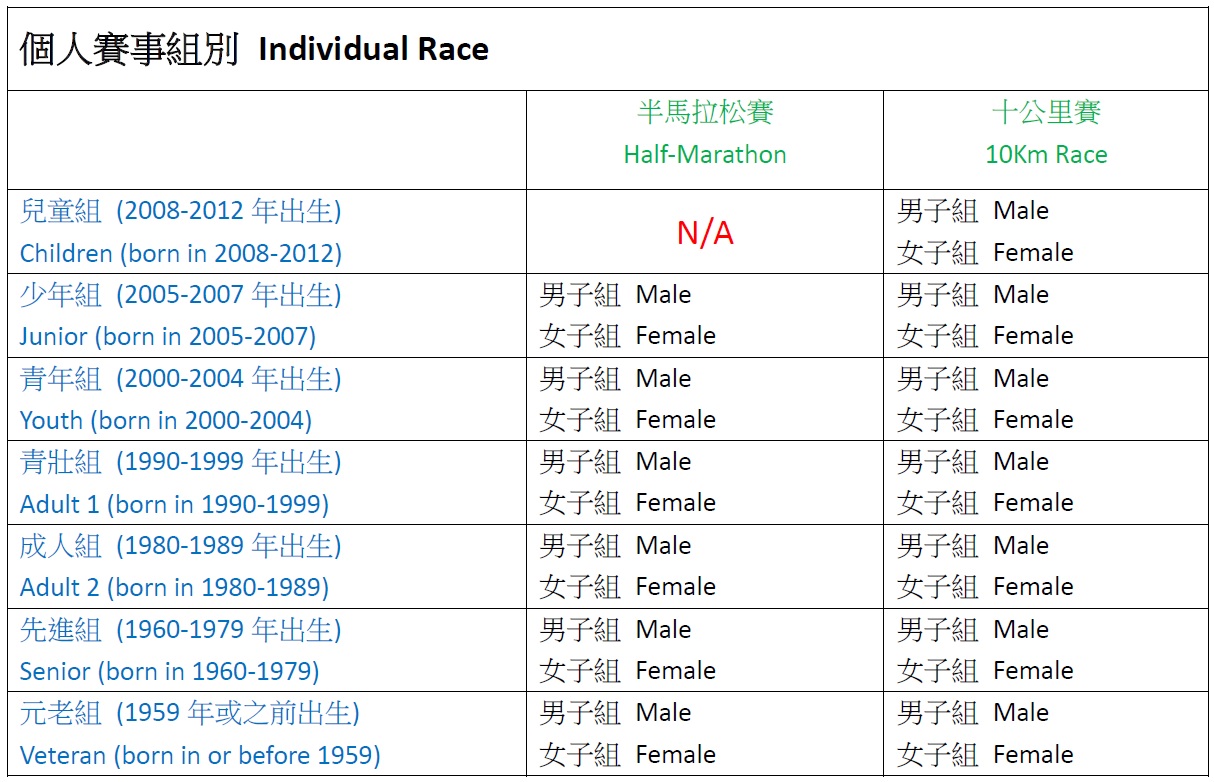The image size is (1214, 782).
Task: Click Male in Youth Half-Marathon cell
Action: [x=663, y=379]
